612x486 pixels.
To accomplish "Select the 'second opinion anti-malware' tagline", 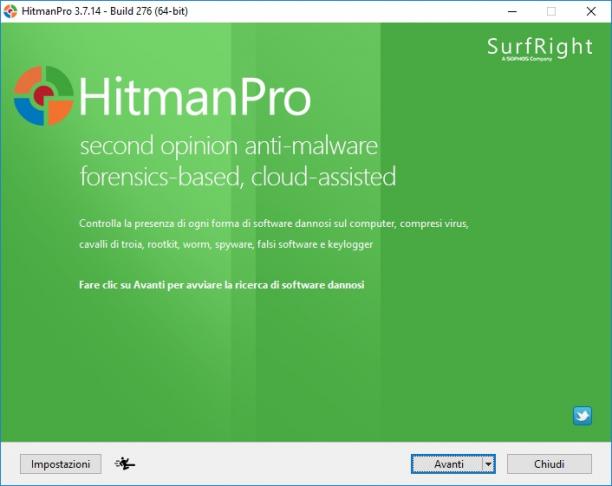I will [x=229, y=146].
